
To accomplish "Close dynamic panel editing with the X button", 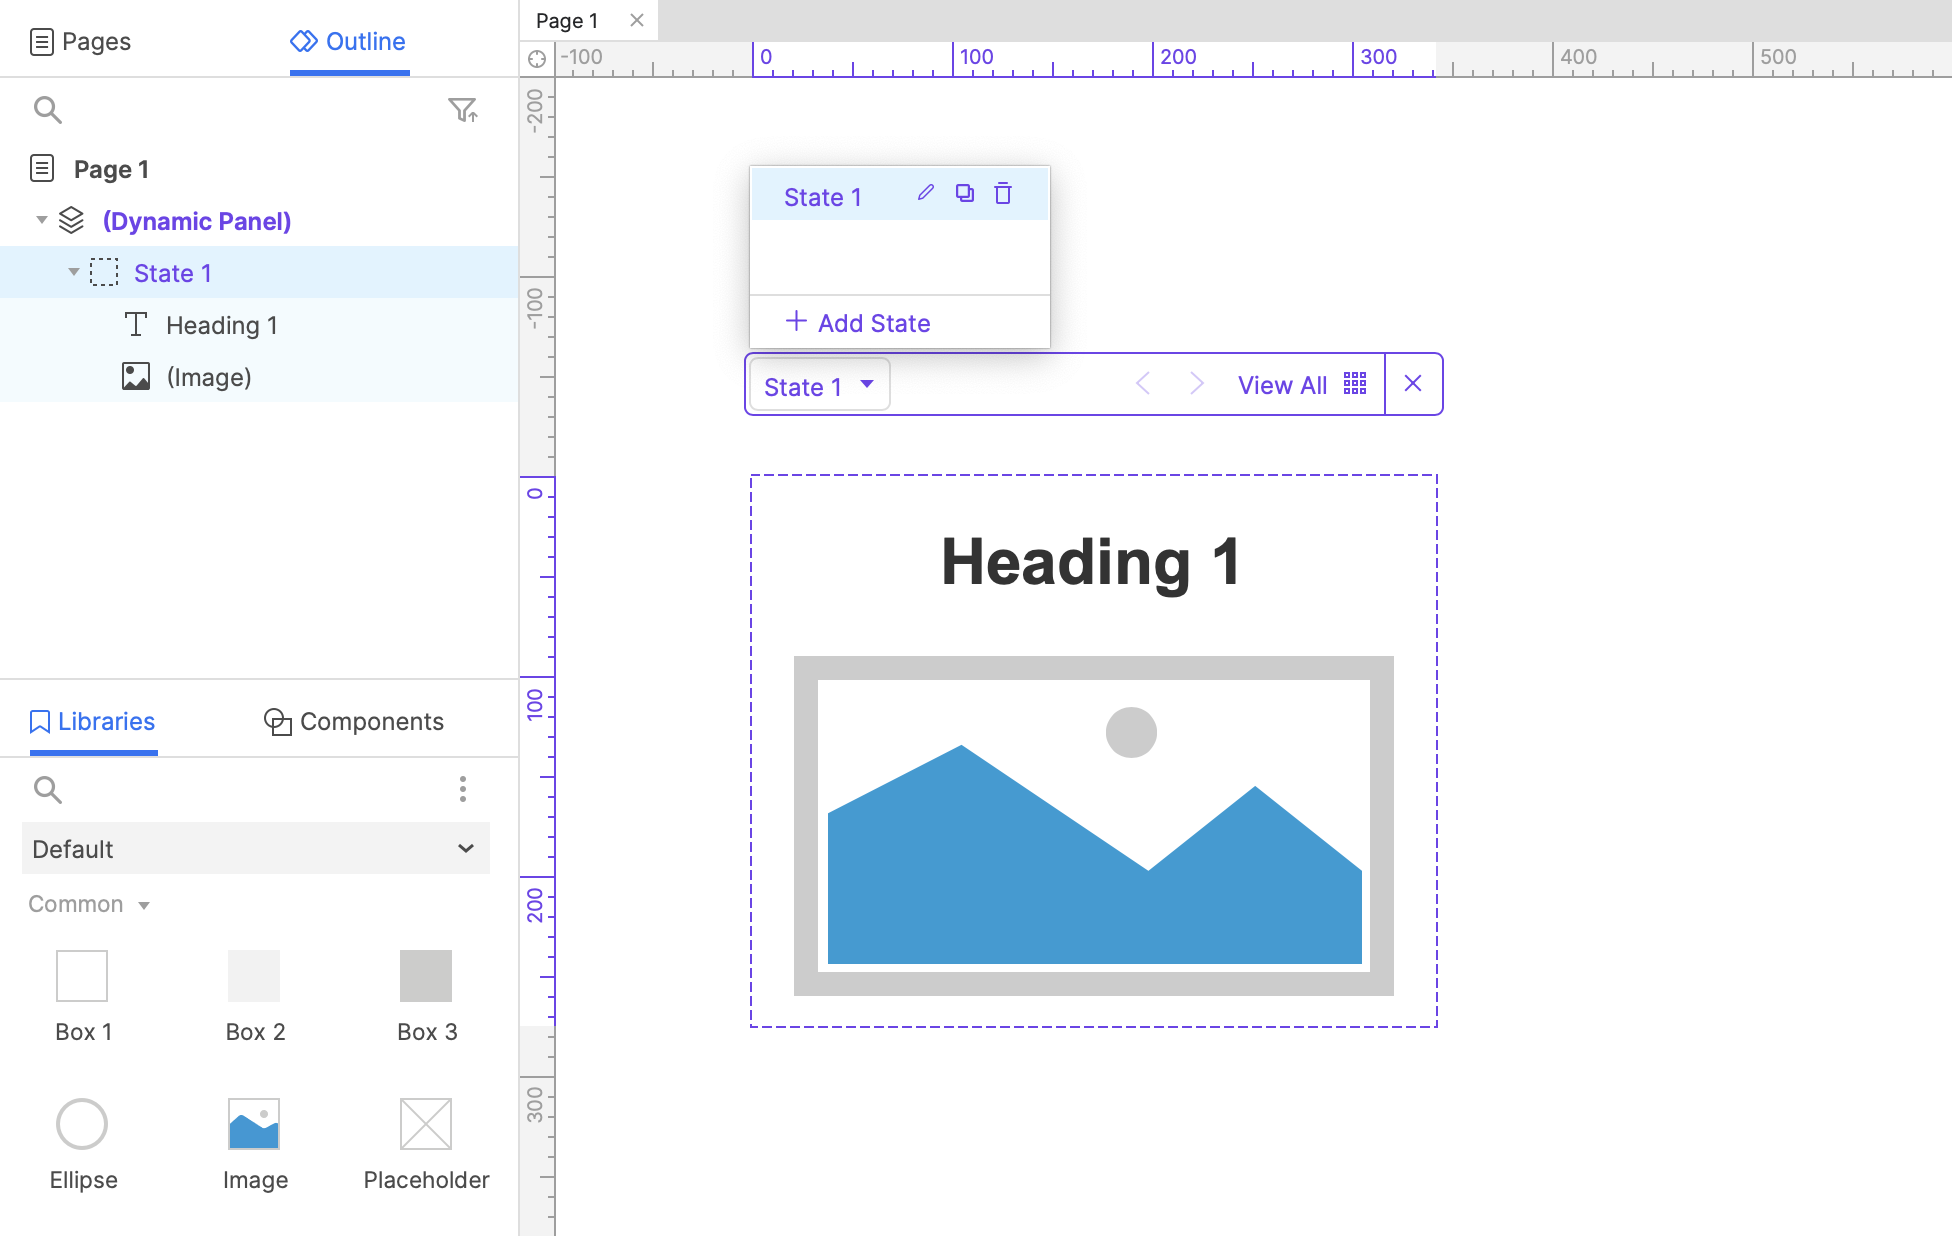I will (x=1413, y=383).
